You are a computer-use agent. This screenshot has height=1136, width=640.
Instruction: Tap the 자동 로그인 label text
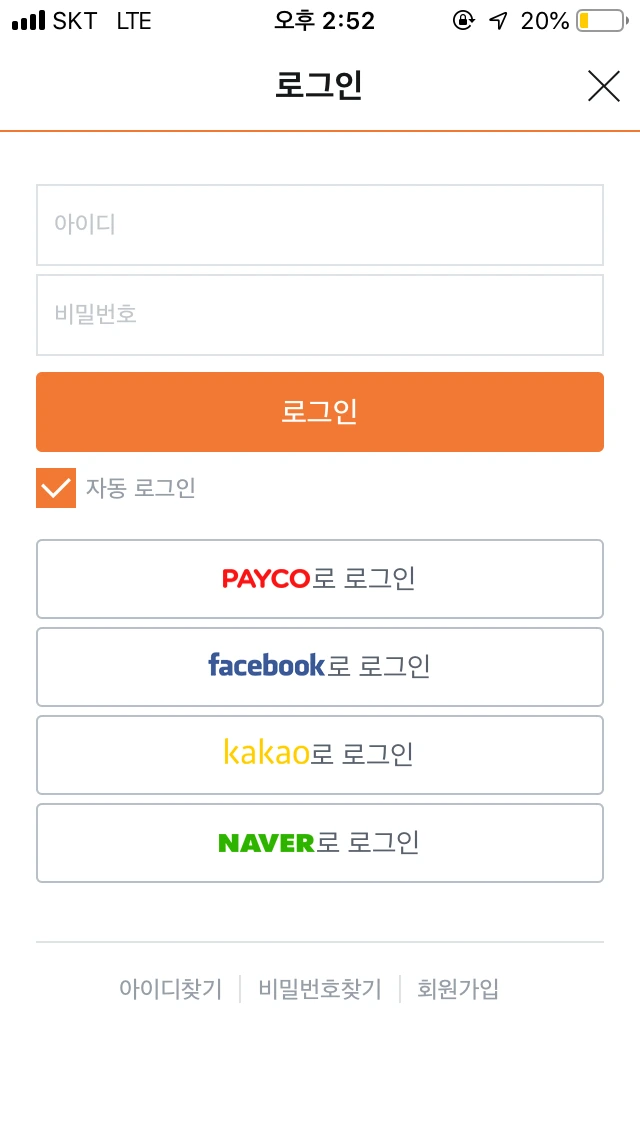(140, 488)
